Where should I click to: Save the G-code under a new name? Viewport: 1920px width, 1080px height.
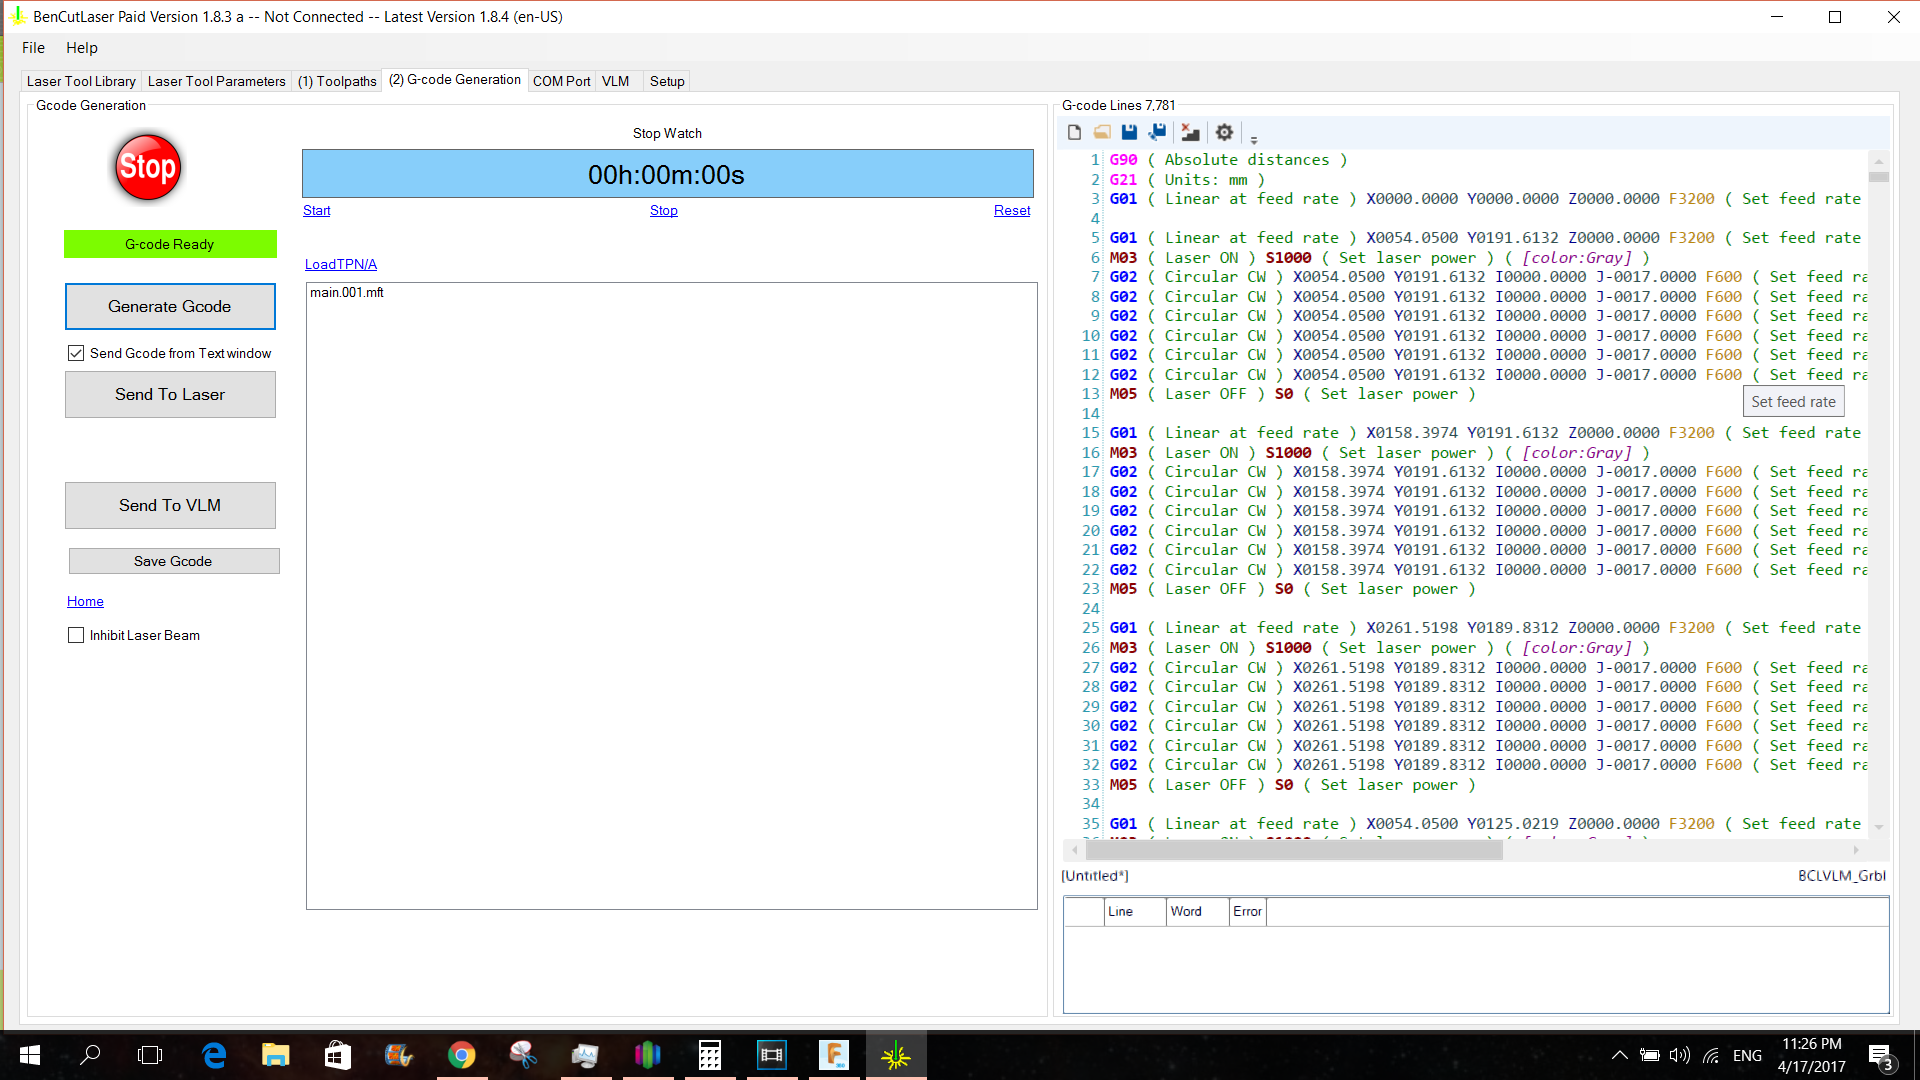(1158, 131)
